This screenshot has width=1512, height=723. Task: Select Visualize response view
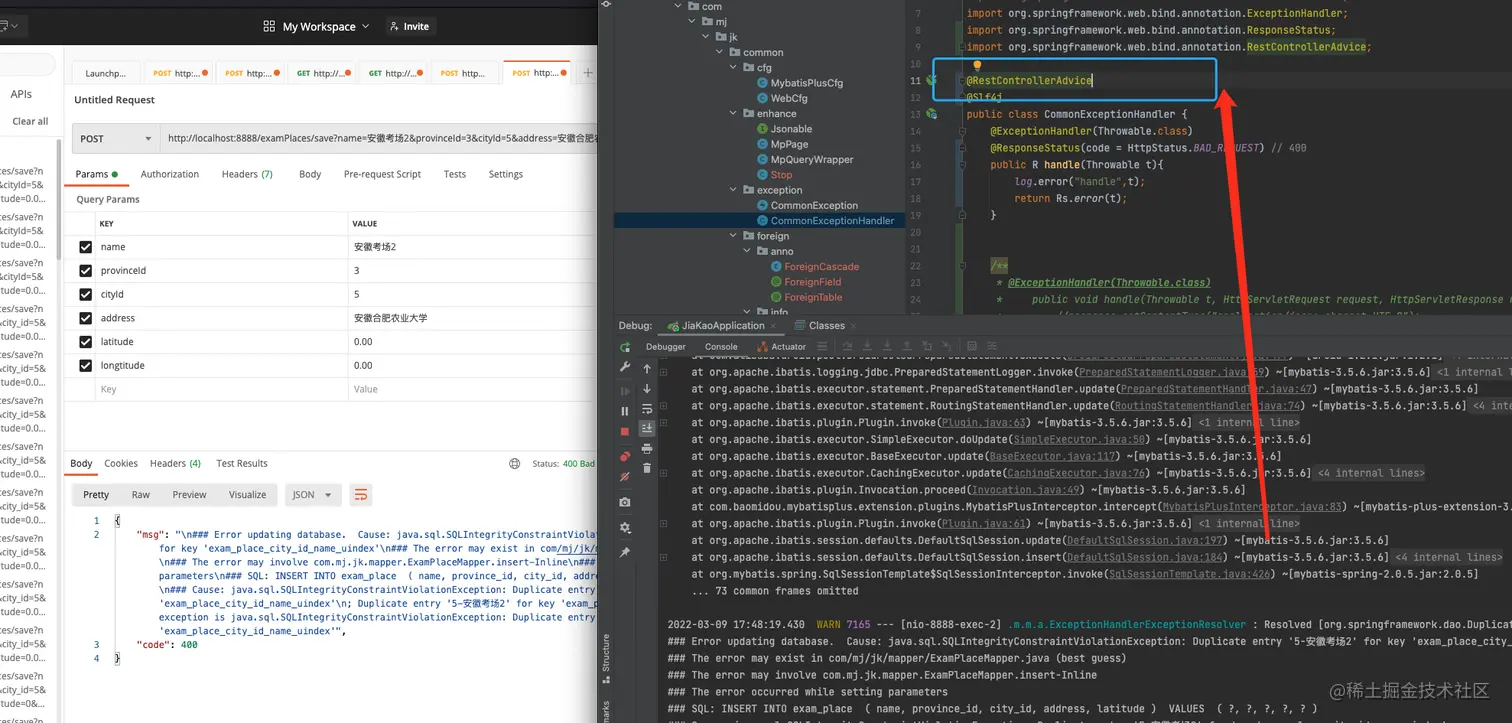pyautogui.click(x=247, y=494)
